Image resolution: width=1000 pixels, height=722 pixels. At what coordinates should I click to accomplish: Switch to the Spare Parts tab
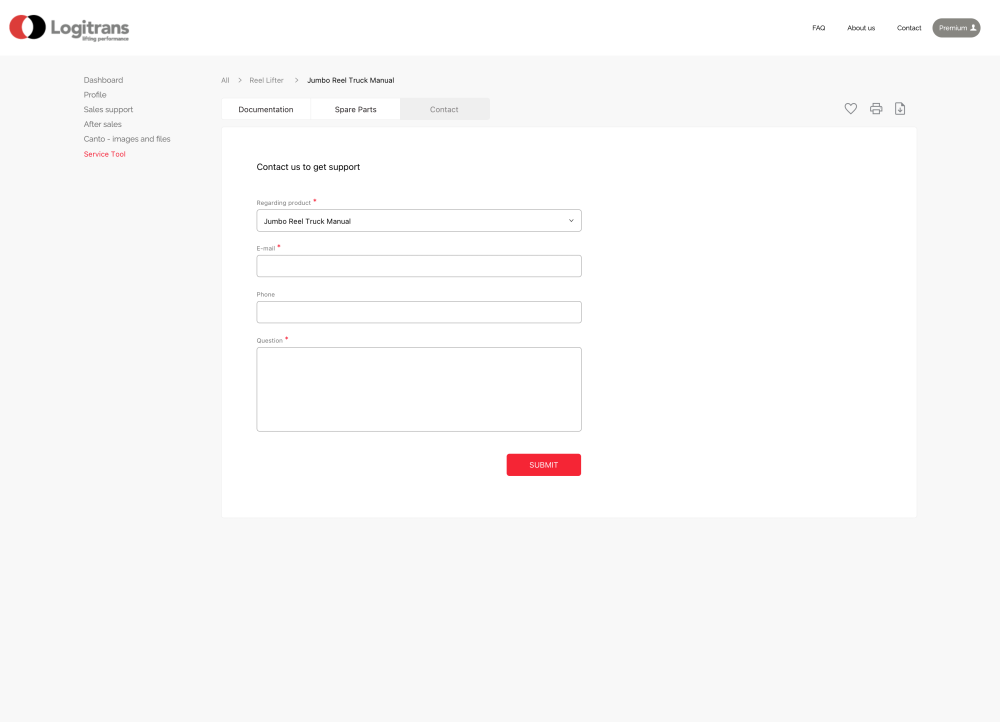(x=355, y=109)
